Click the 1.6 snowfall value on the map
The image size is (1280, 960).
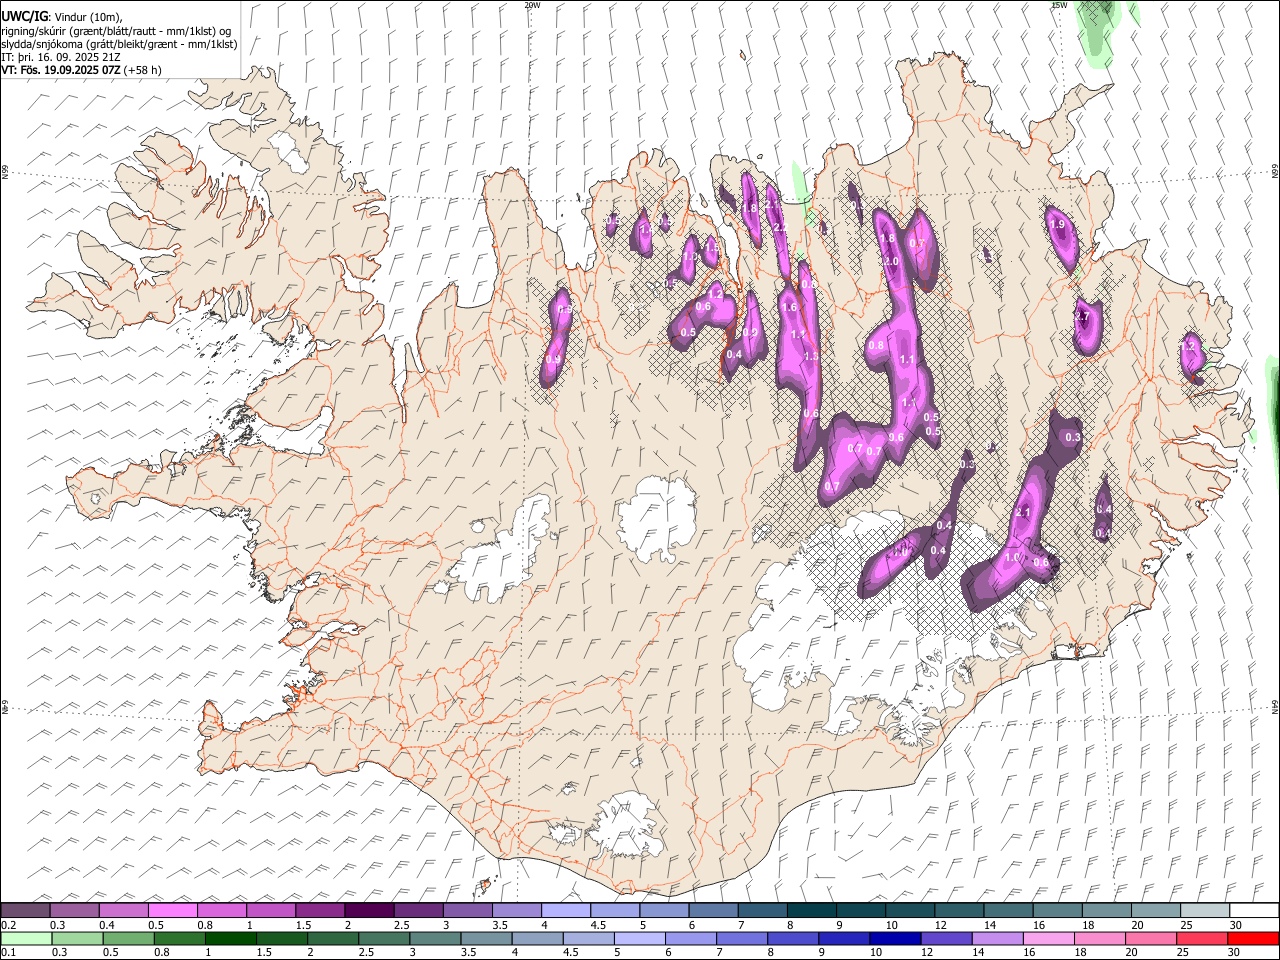click(x=790, y=308)
